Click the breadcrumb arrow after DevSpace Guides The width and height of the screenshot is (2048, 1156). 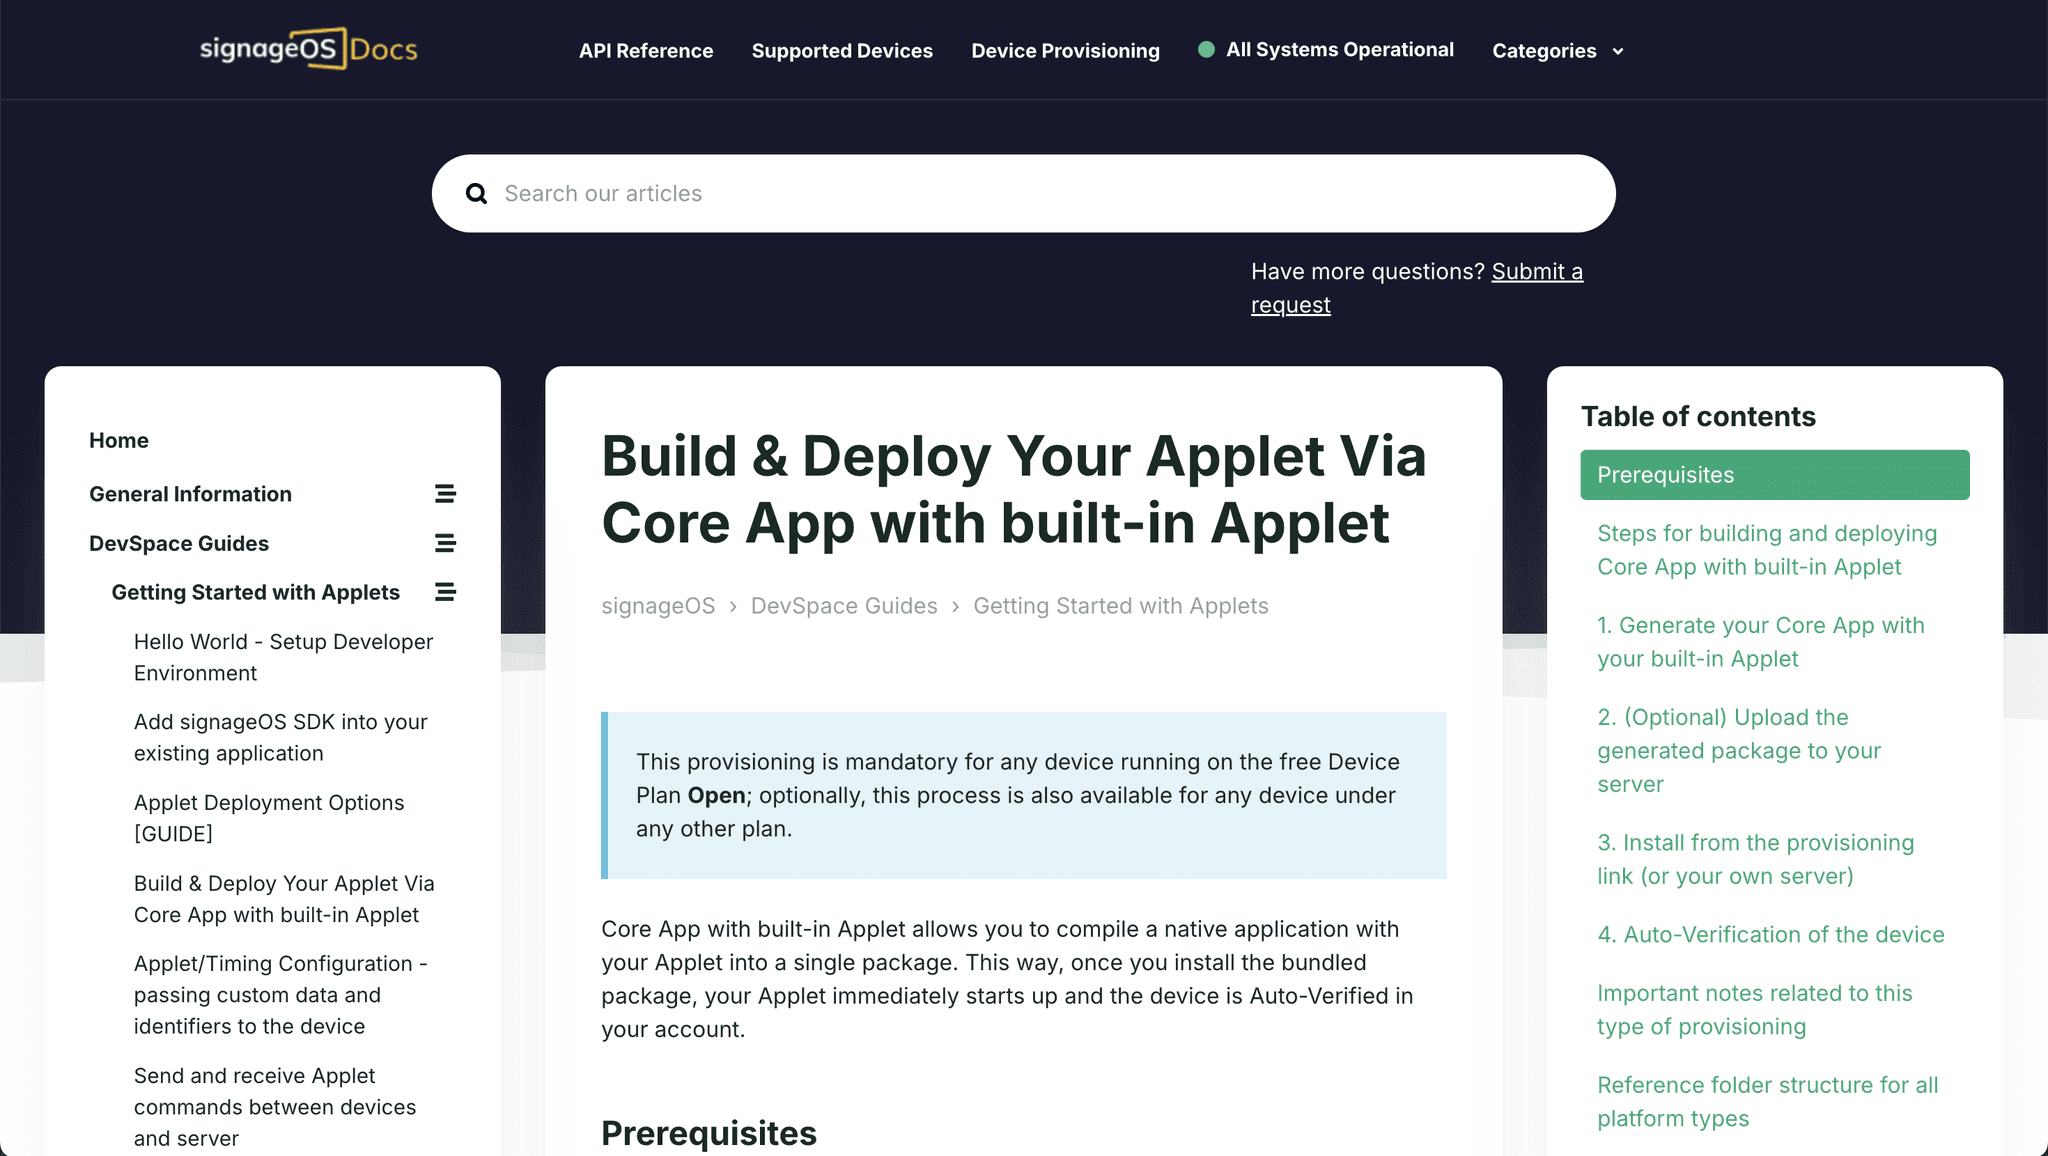pyautogui.click(x=955, y=606)
